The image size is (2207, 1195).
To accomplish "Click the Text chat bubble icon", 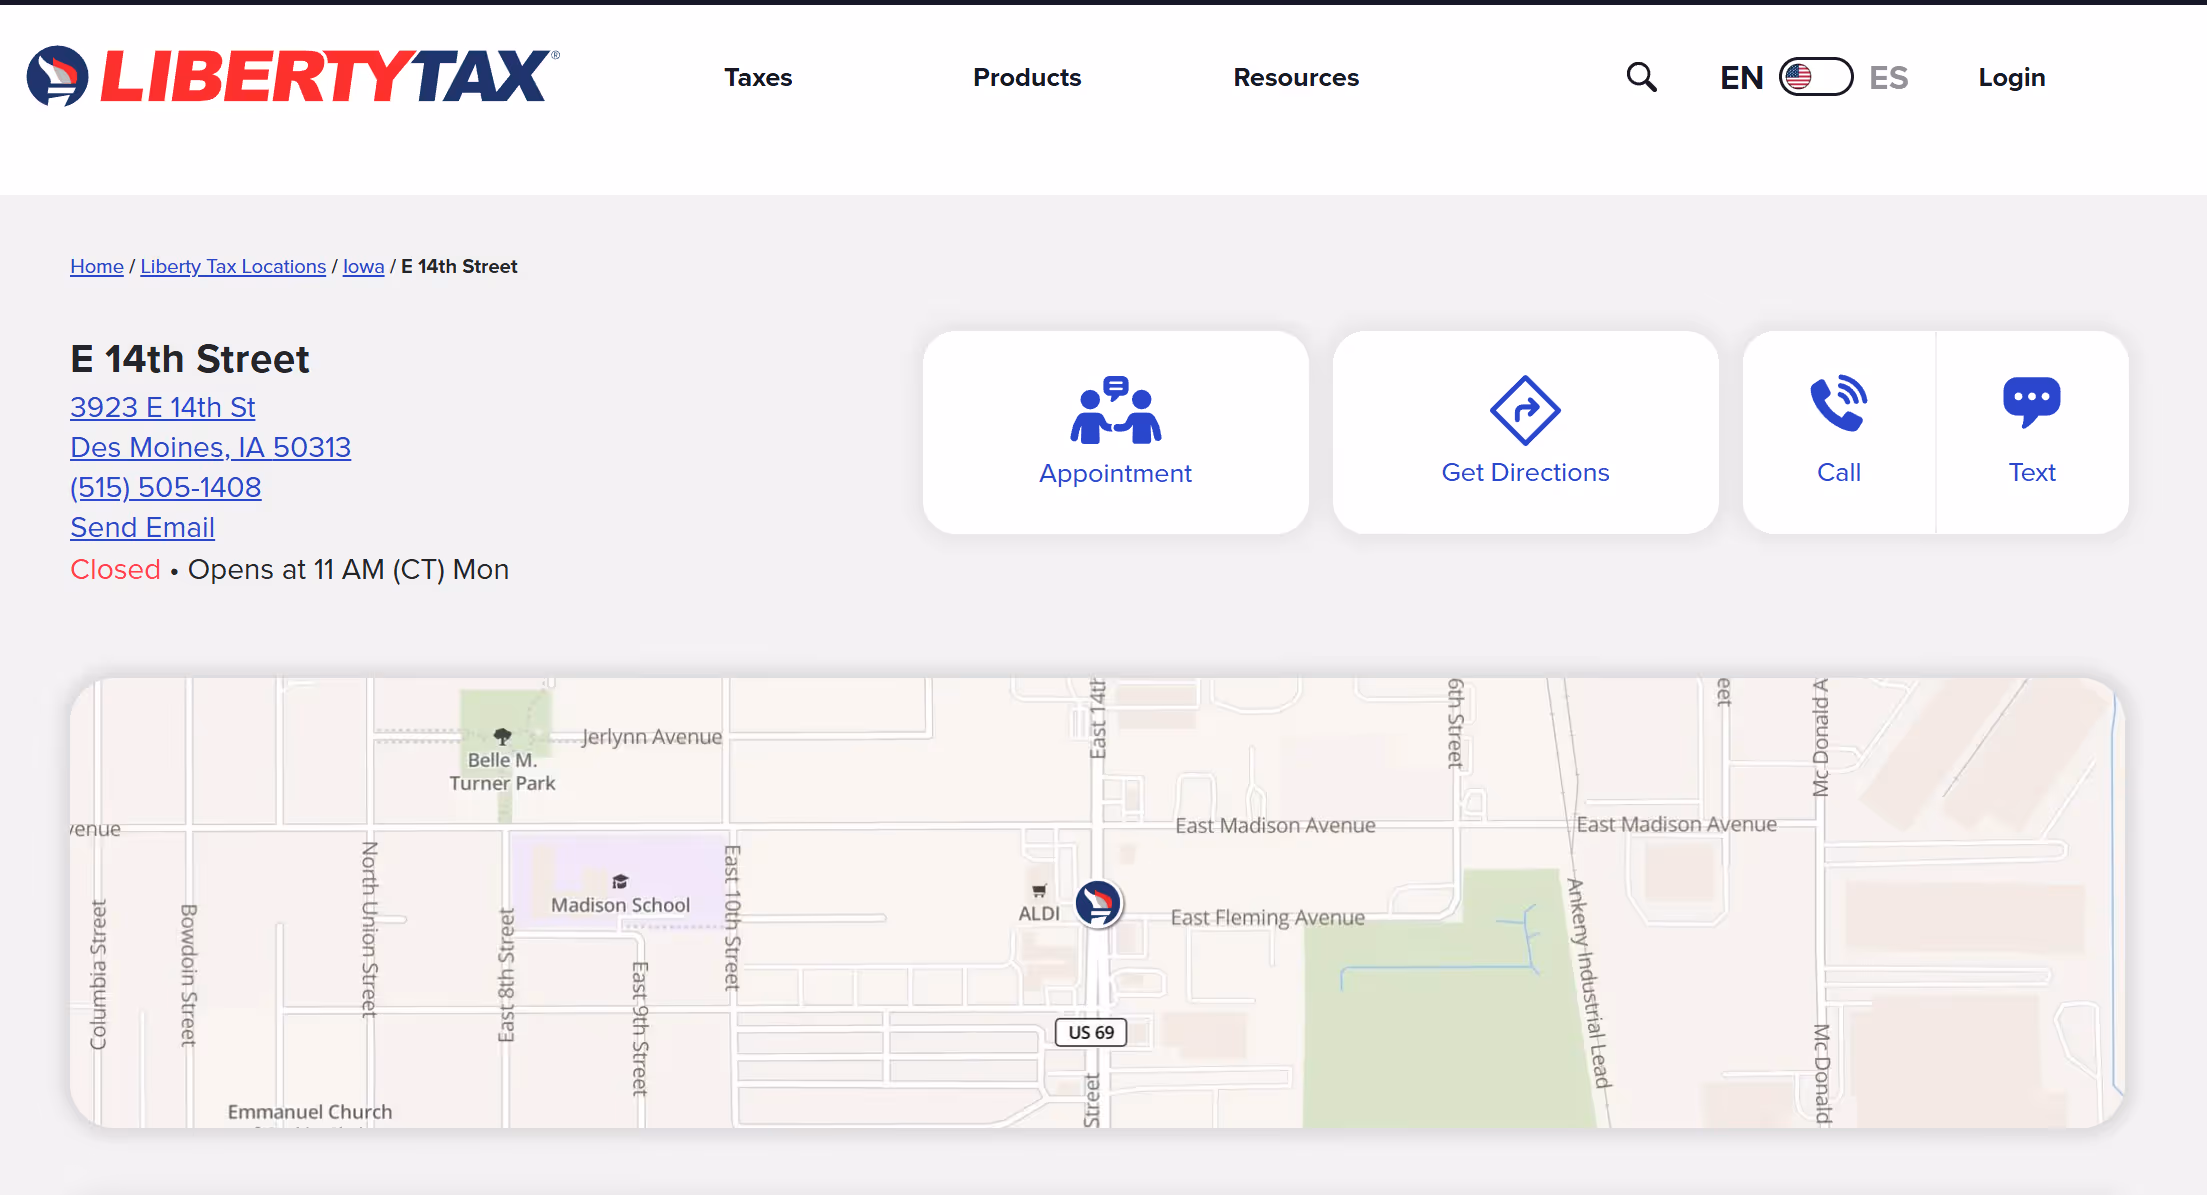I will [x=2032, y=403].
